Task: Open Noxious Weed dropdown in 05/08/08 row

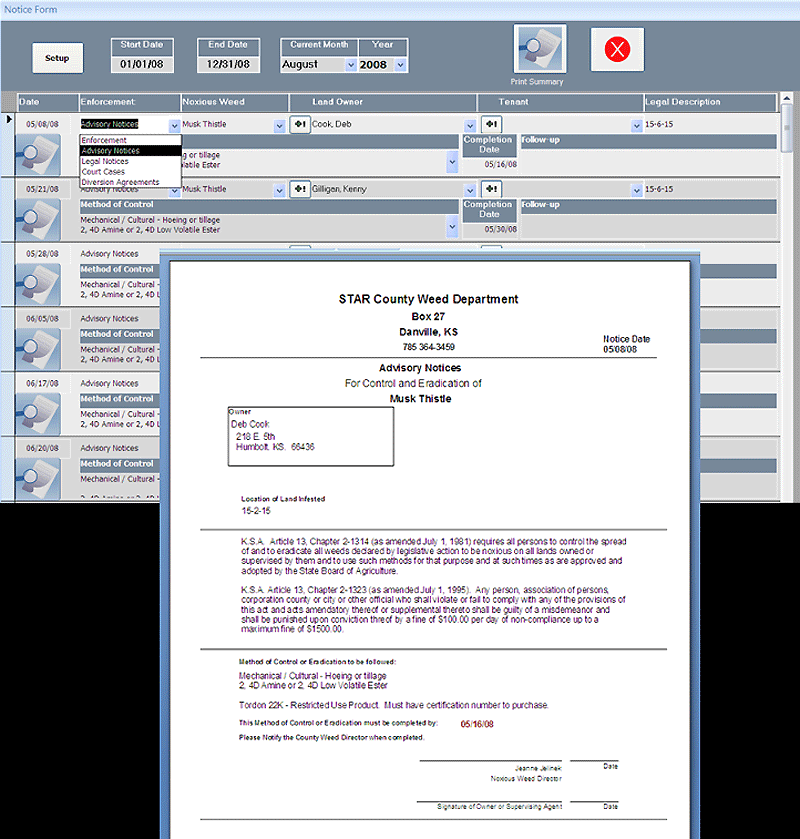Action: (x=279, y=126)
